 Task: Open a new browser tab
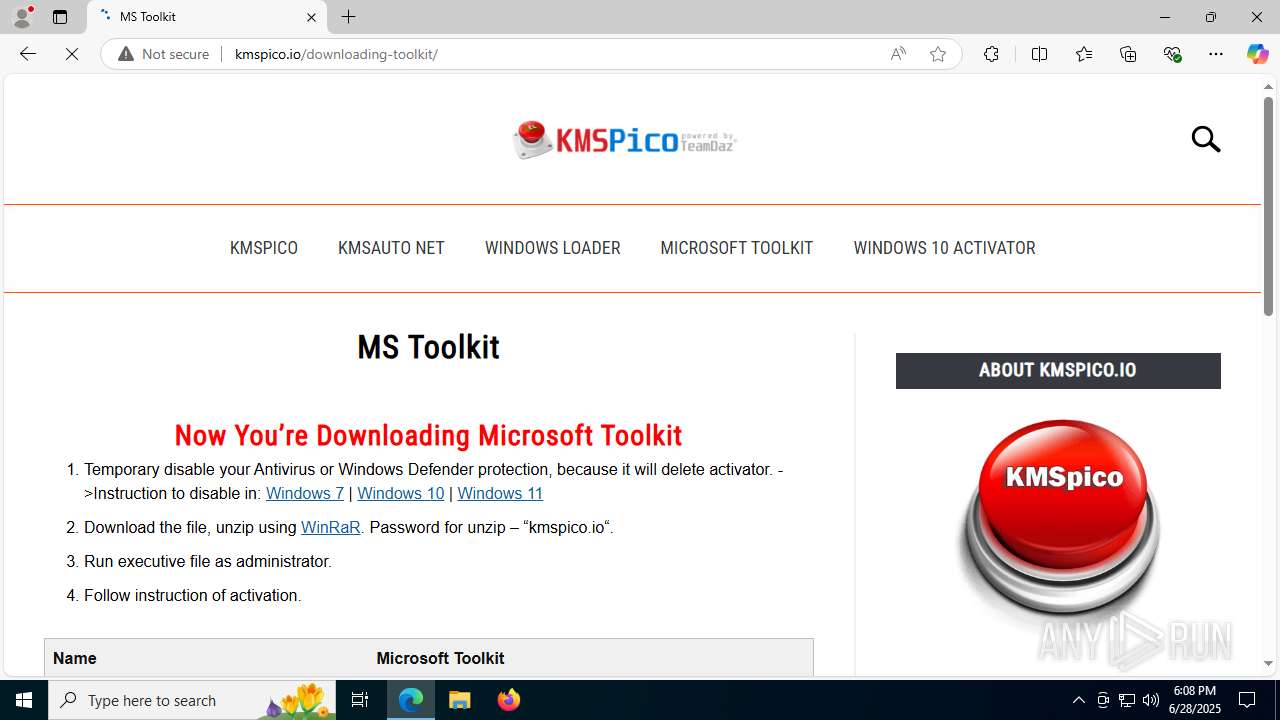pos(348,17)
